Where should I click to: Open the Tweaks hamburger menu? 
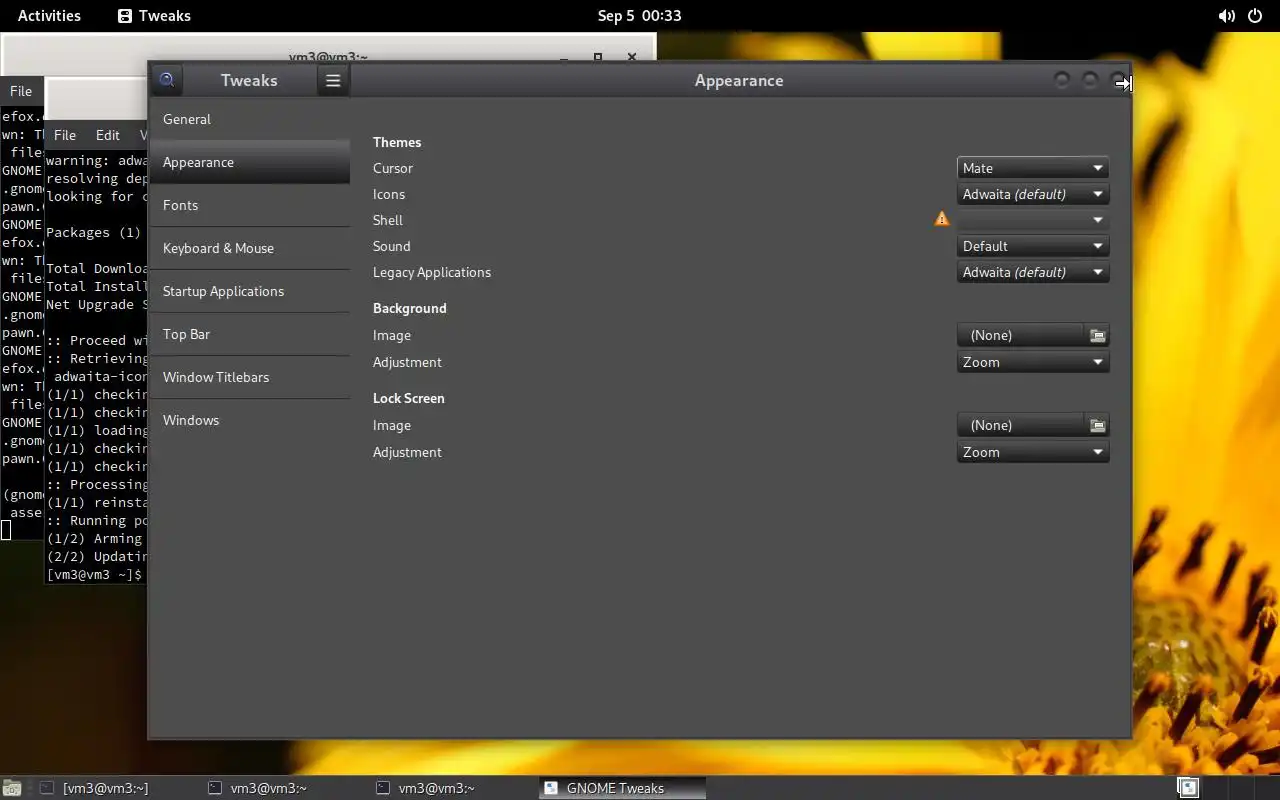pos(333,80)
